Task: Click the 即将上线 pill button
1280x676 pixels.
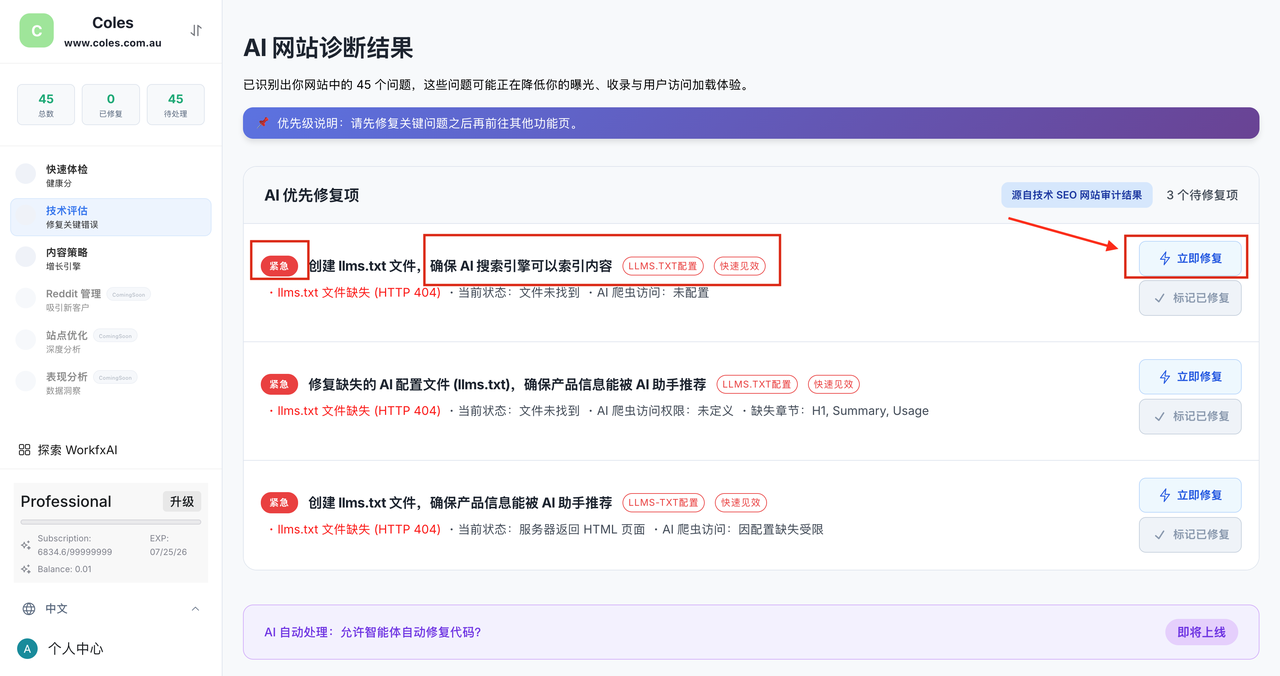Action: [1201, 632]
